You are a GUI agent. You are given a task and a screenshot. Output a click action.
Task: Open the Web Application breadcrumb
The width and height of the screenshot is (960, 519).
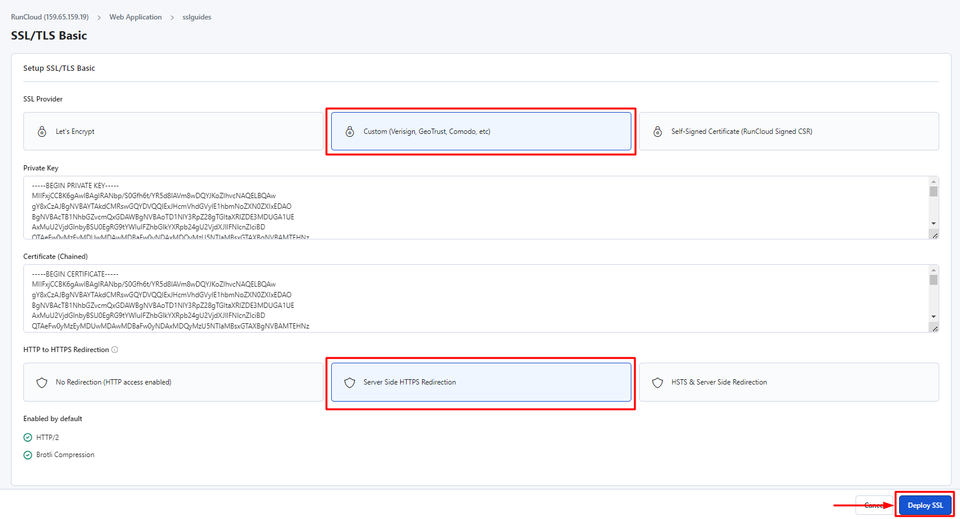click(x=136, y=17)
